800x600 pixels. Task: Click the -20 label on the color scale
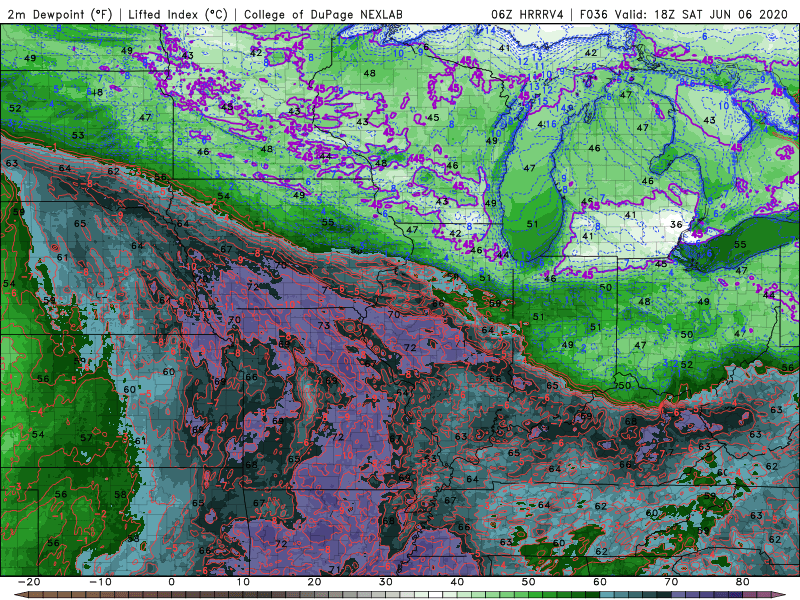coord(29,582)
